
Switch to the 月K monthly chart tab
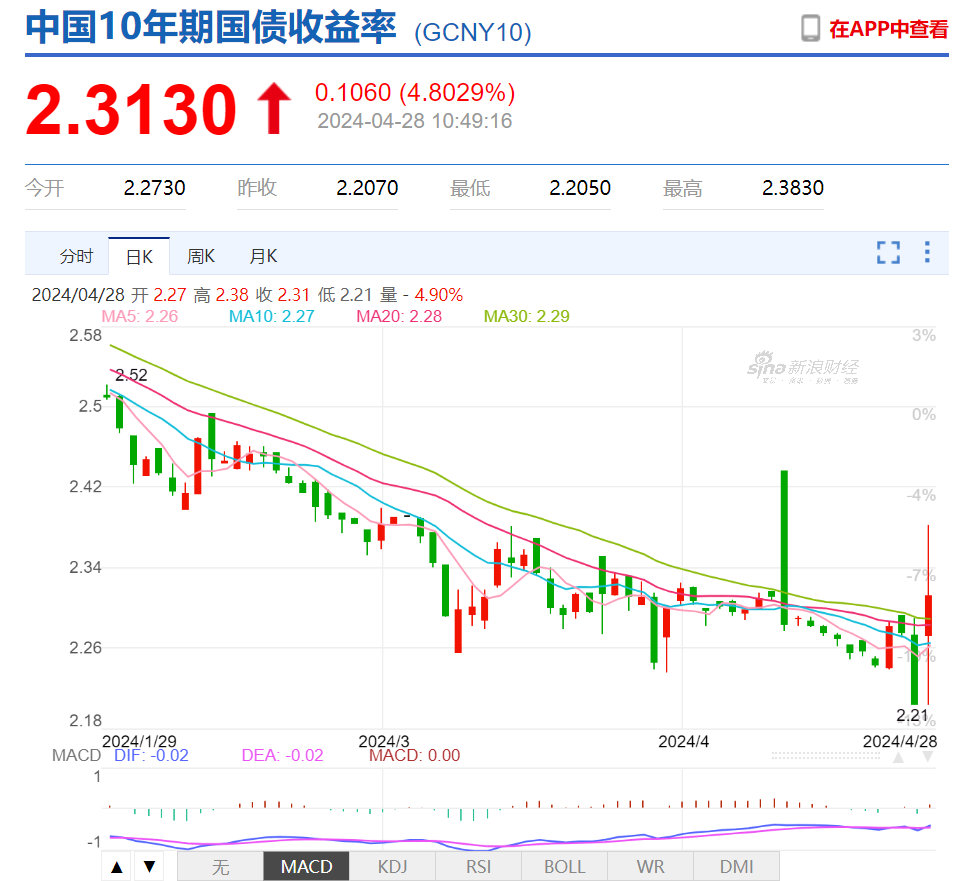pyautogui.click(x=263, y=256)
